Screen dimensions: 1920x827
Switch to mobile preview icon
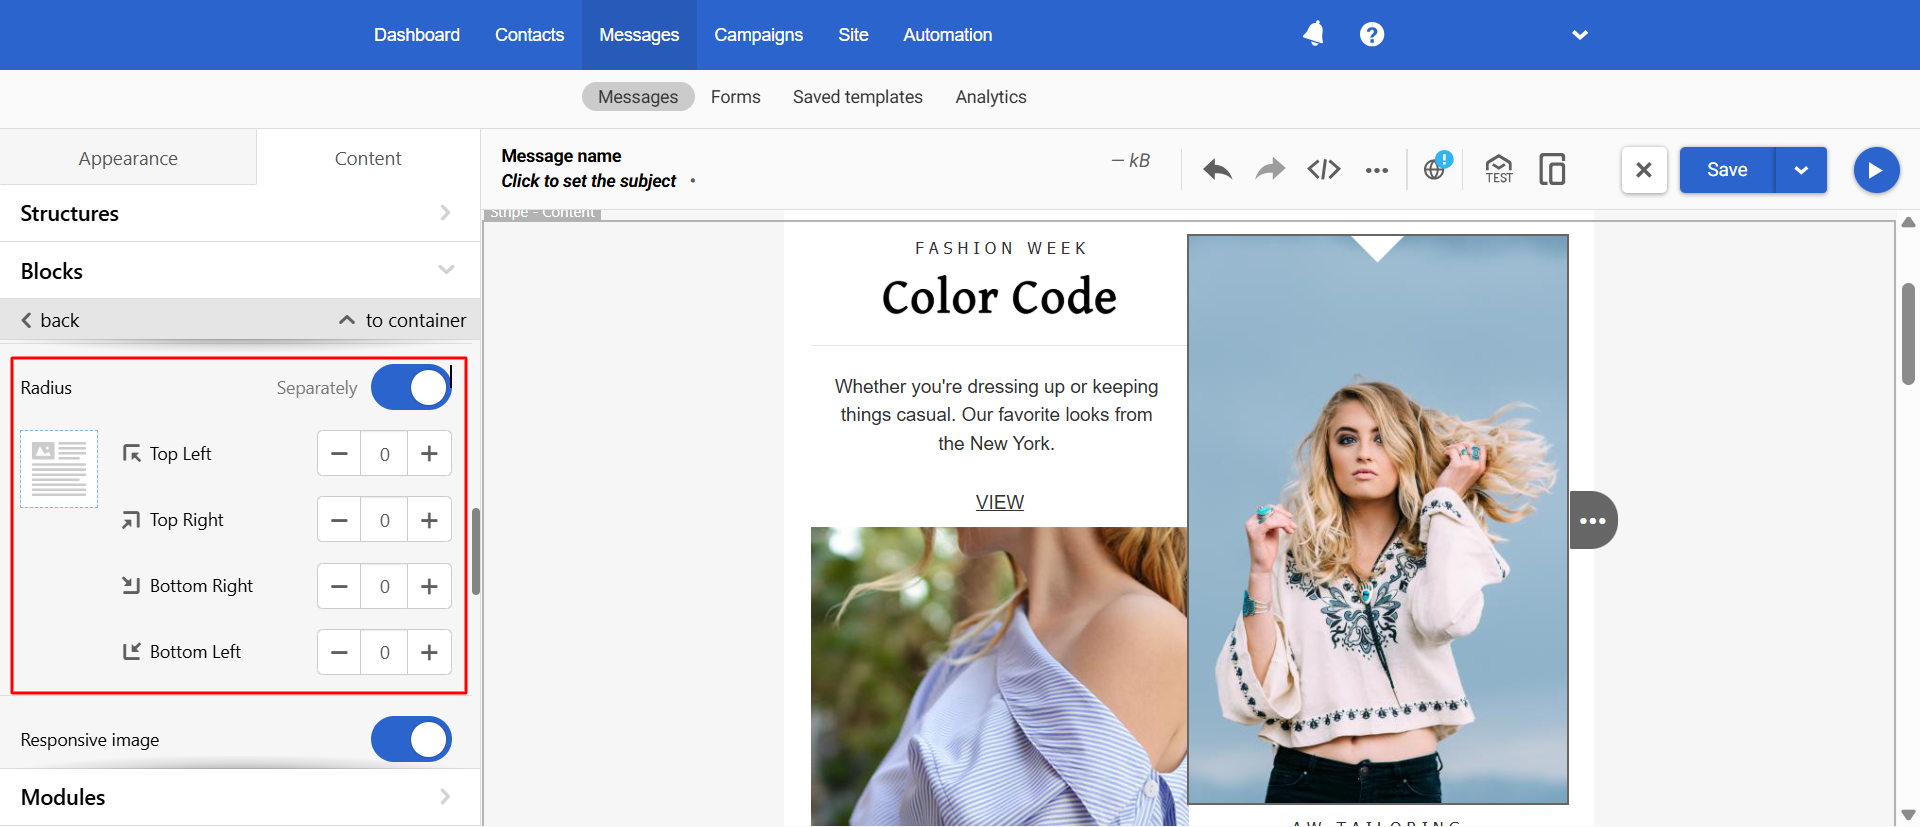[1552, 169]
